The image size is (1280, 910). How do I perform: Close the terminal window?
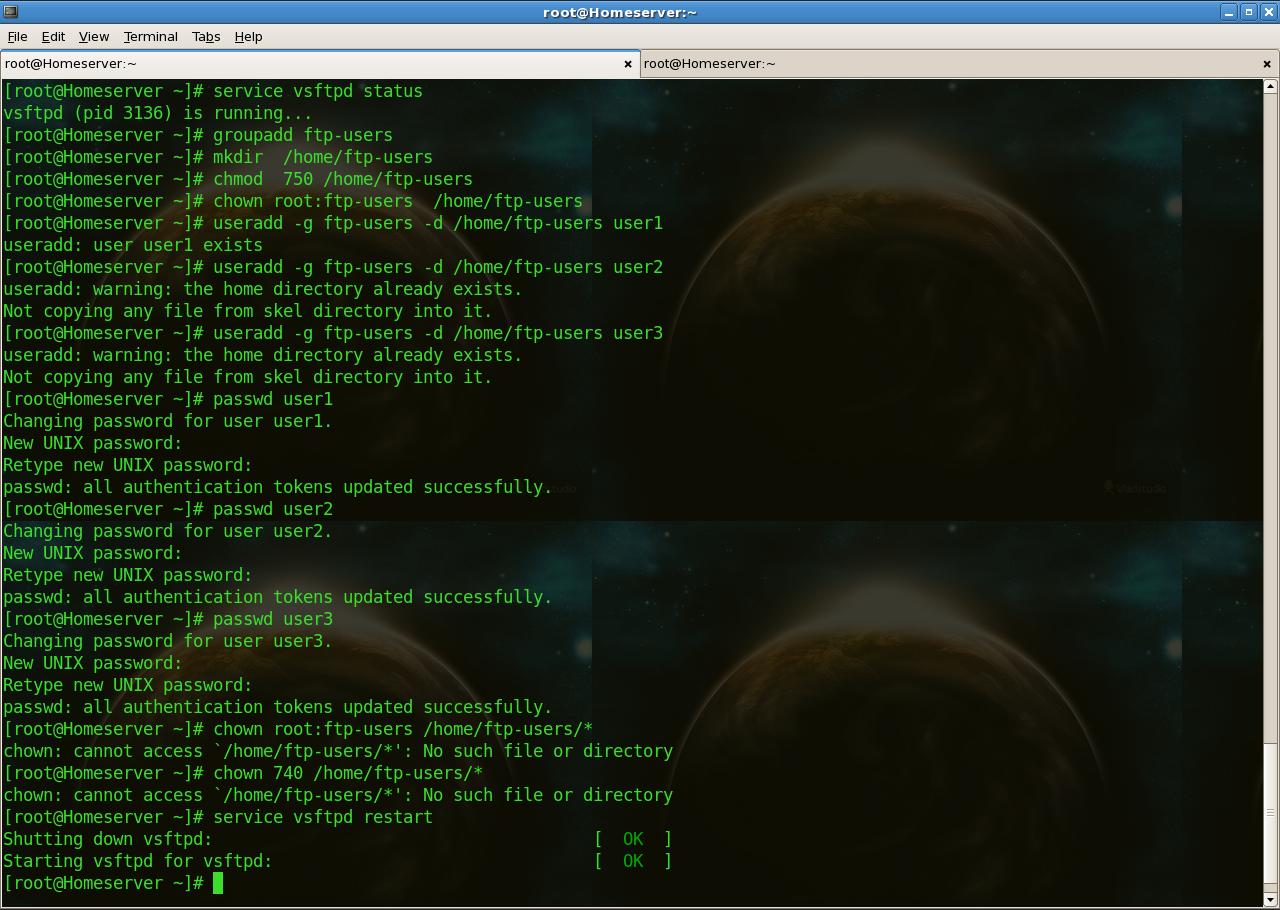tap(1268, 12)
